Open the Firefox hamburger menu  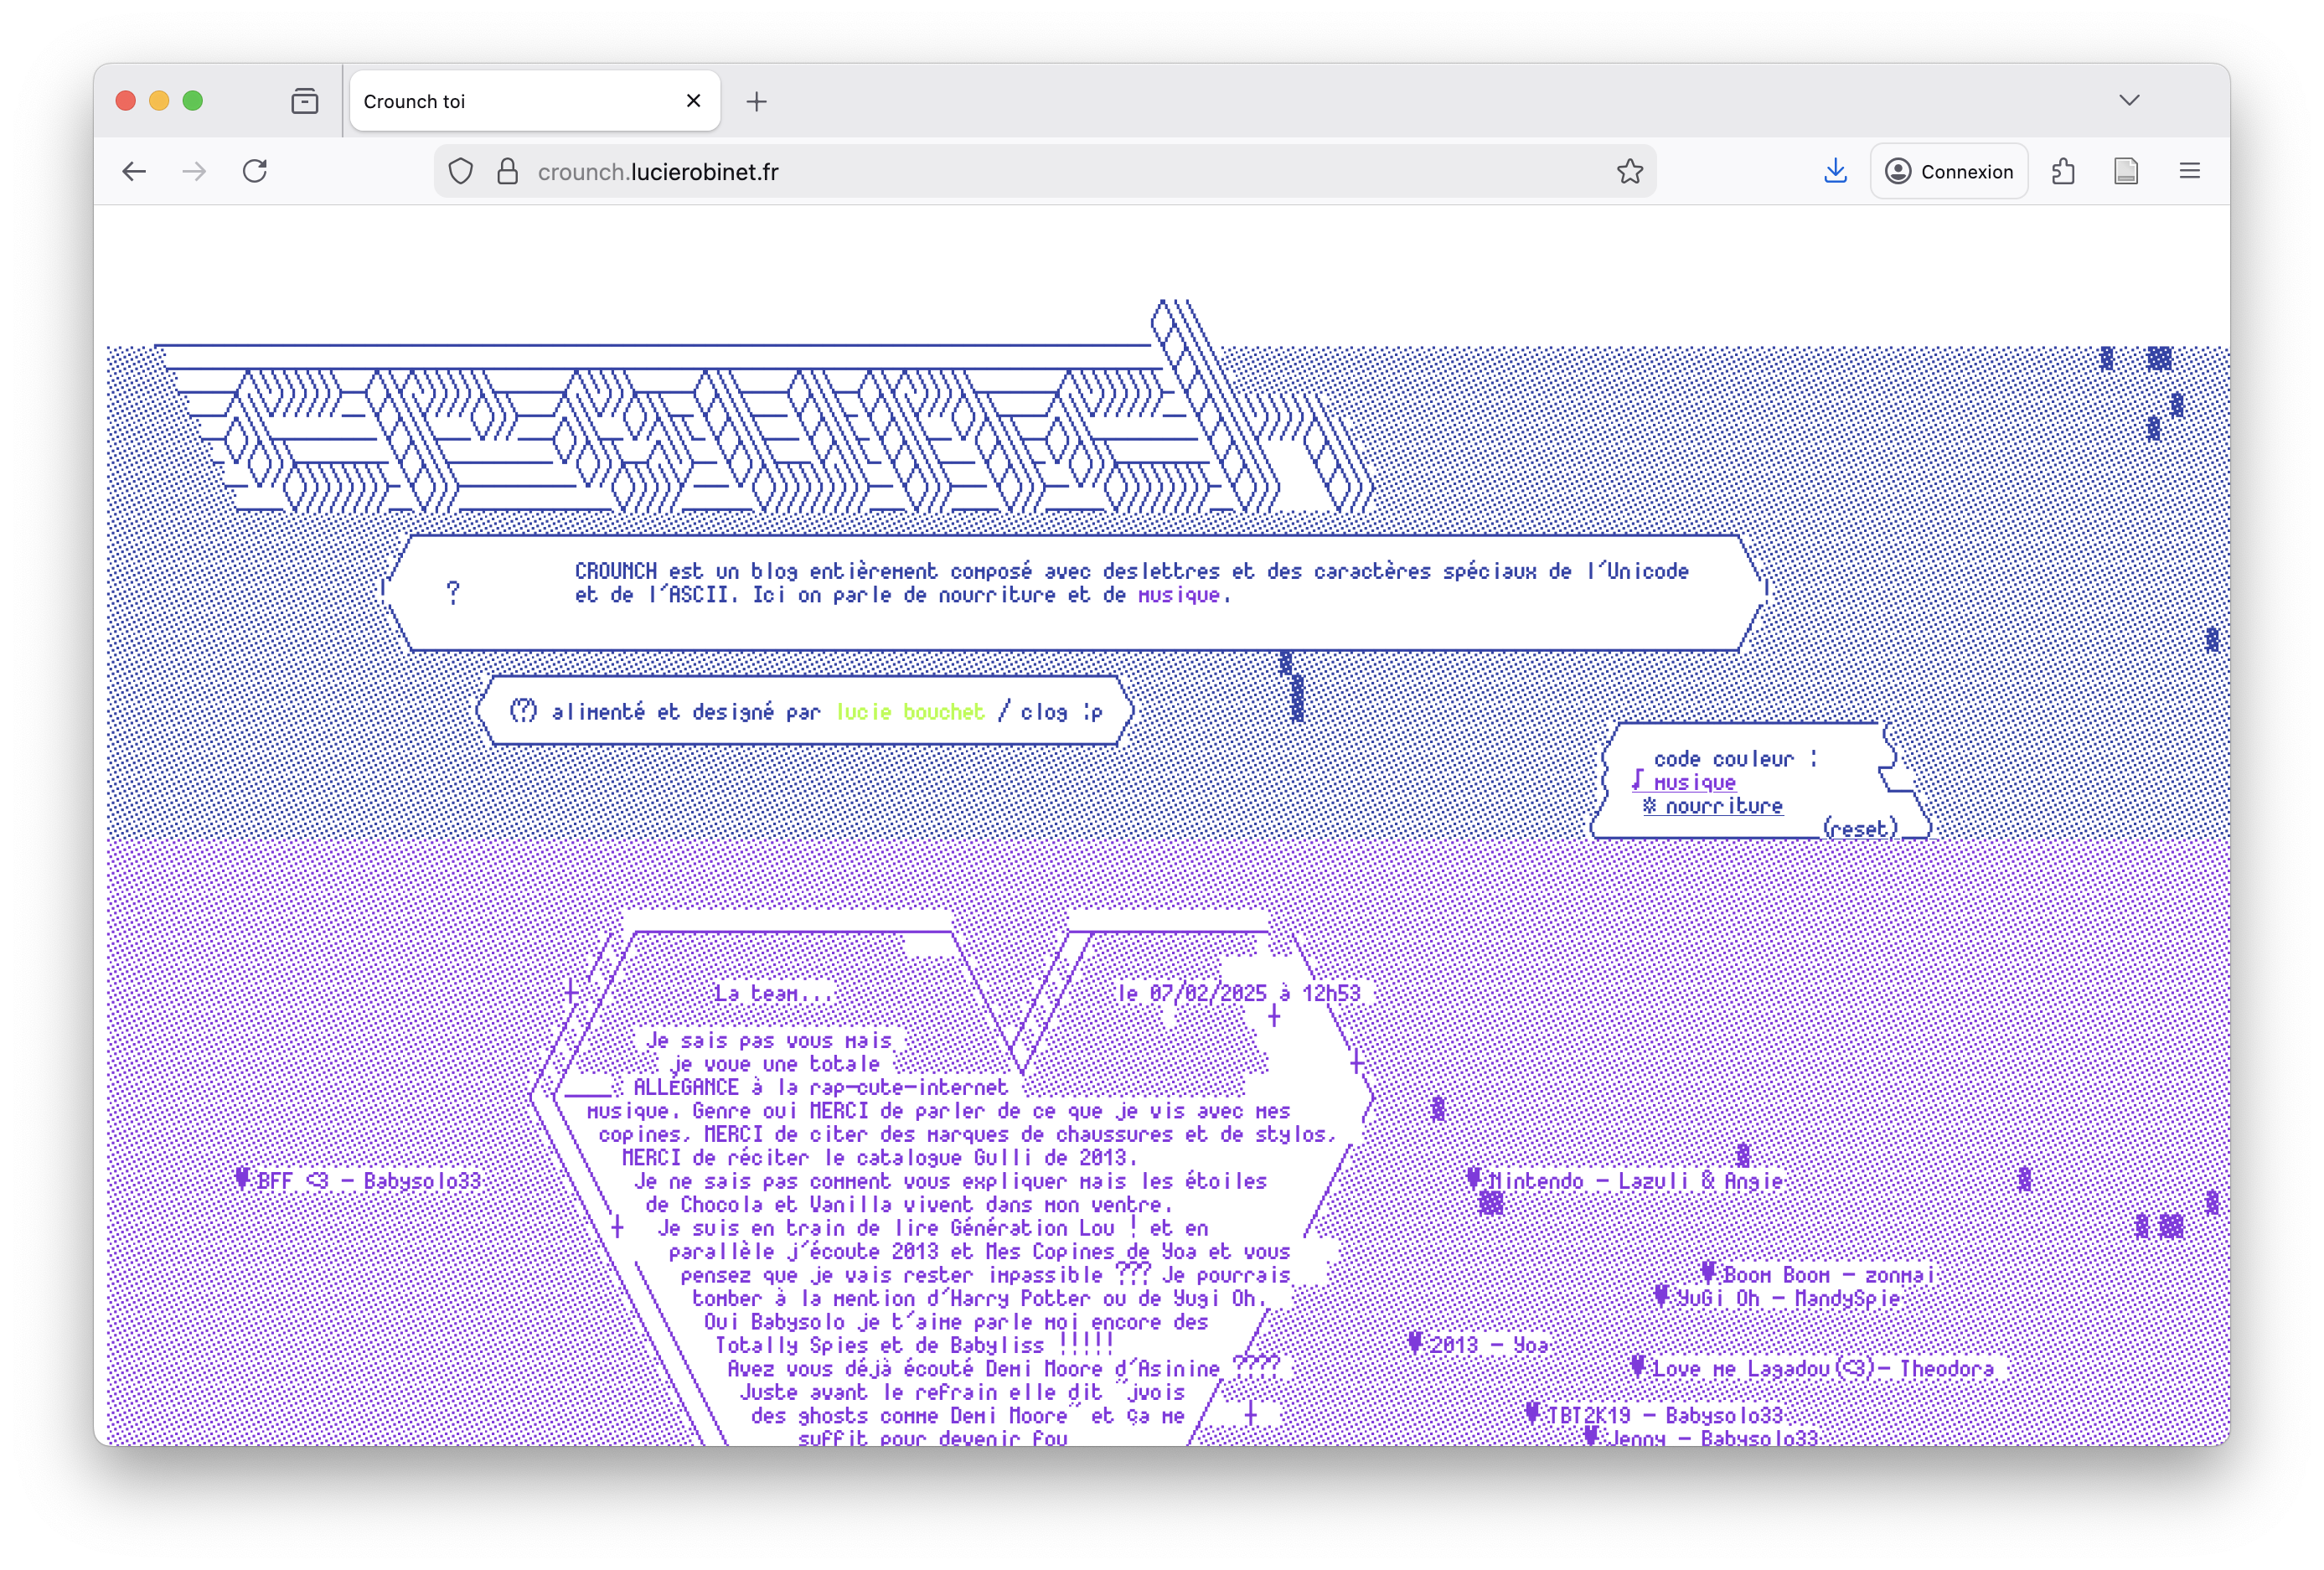(2189, 172)
